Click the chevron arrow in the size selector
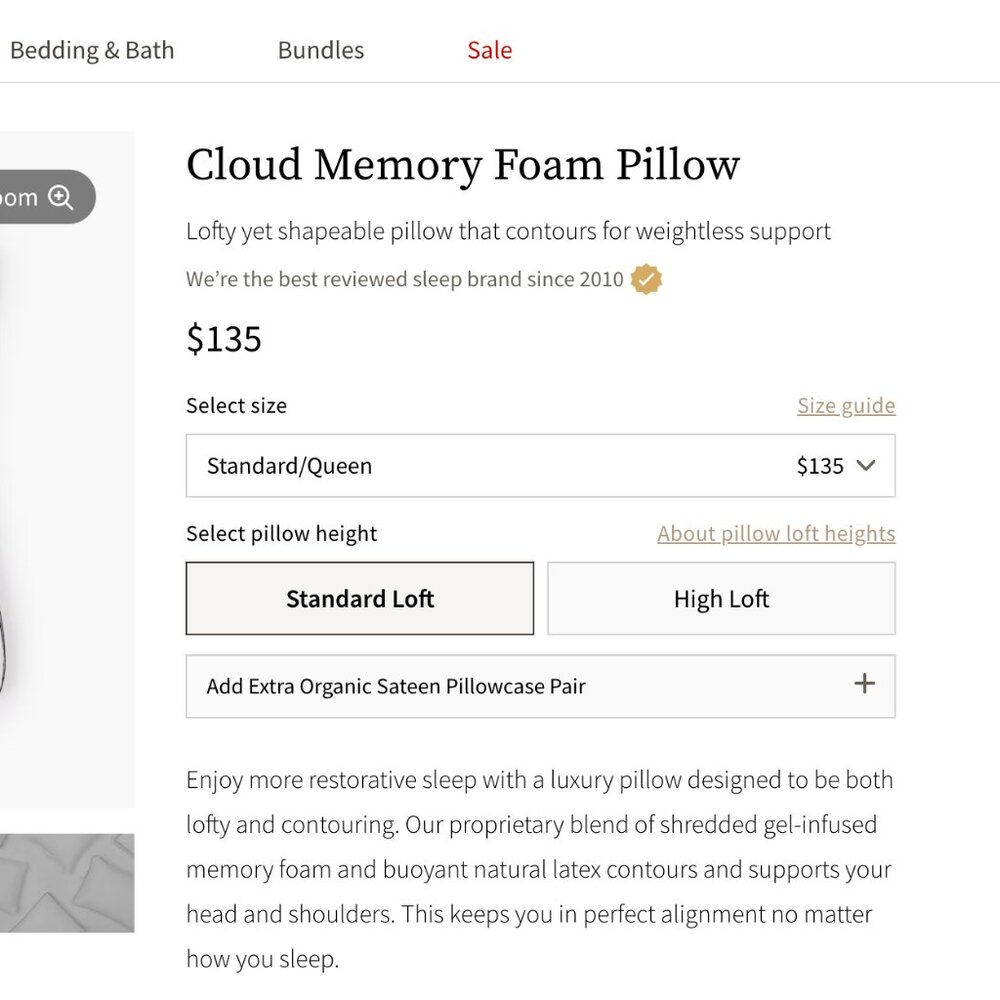This screenshot has height=1000, width=1000. pyautogui.click(x=866, y=465)
